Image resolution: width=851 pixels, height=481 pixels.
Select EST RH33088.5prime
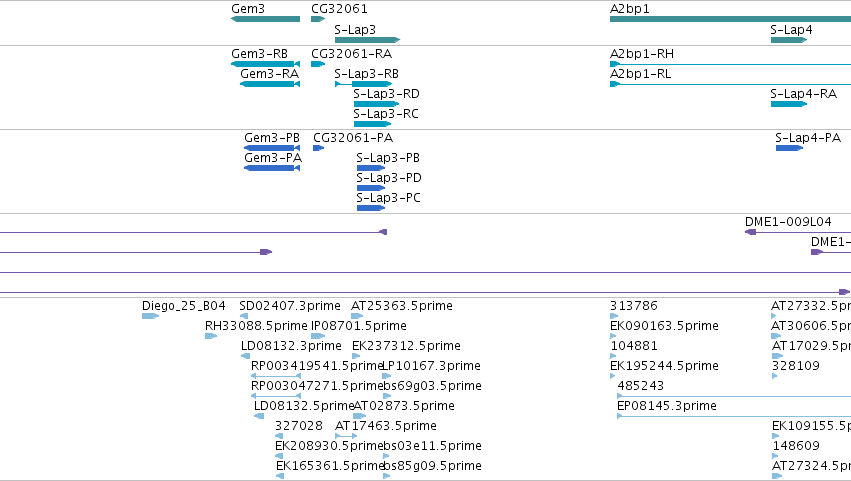[x=211, y=336]
